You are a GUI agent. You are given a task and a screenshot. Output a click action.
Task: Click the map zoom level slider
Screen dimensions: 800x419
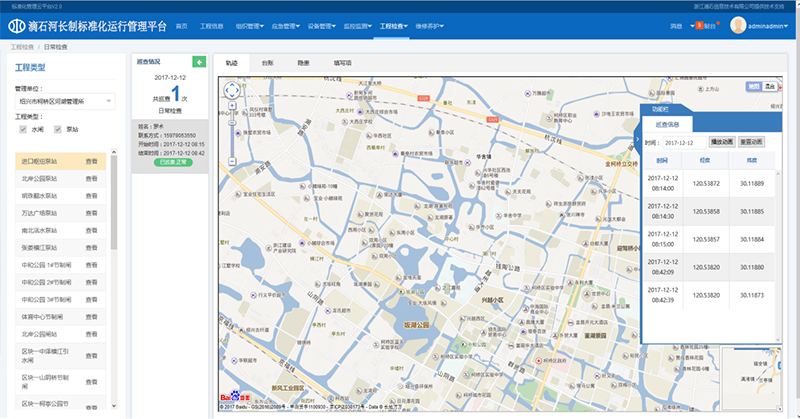pyautogui.click(x=232, y=133)
